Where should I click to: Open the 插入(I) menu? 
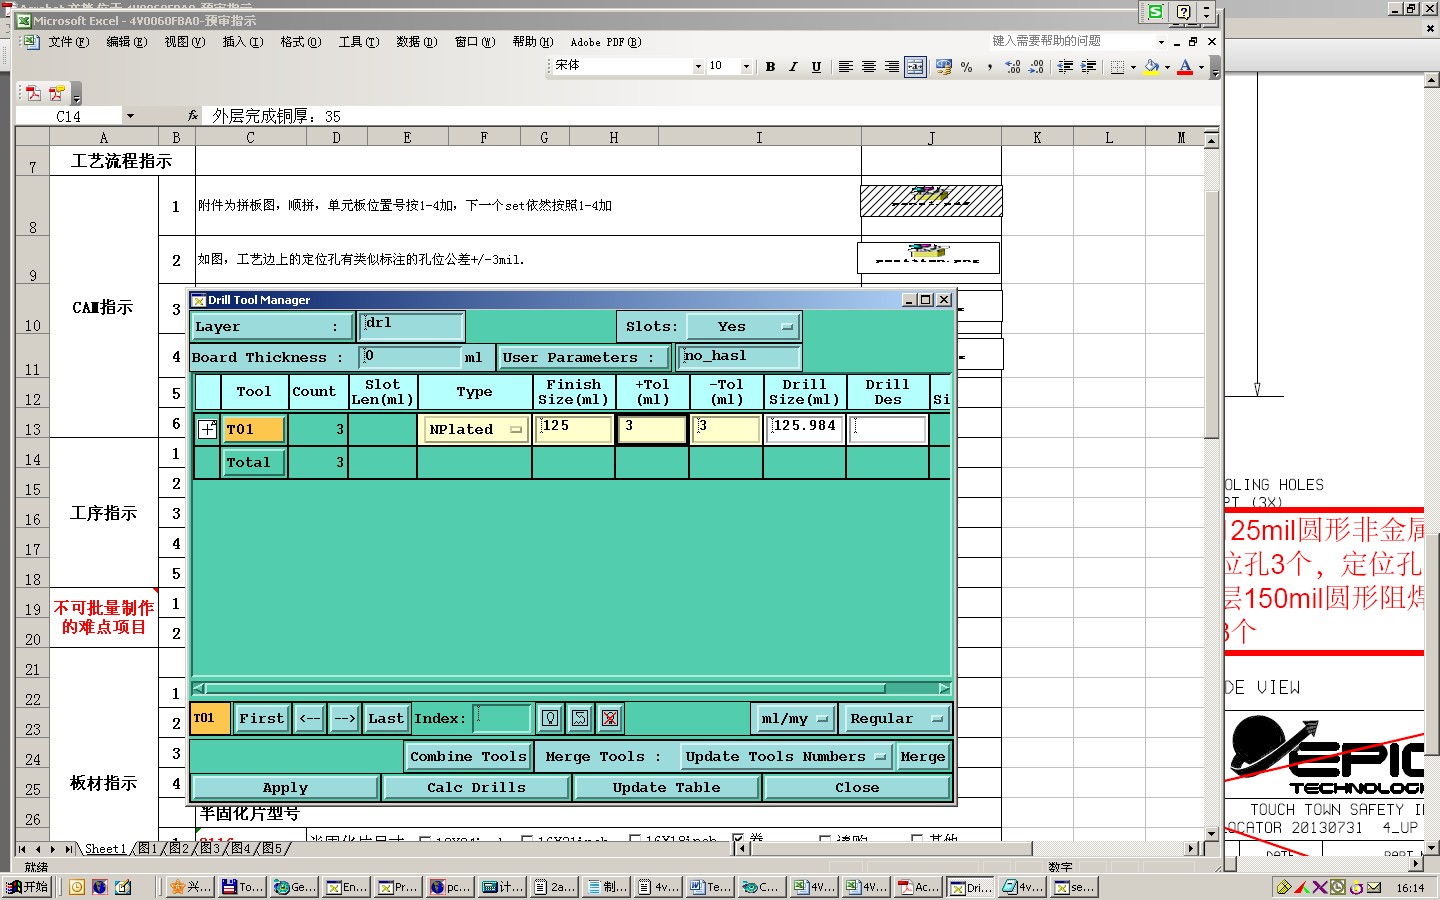pyautogui.click(x=242, y=42)
